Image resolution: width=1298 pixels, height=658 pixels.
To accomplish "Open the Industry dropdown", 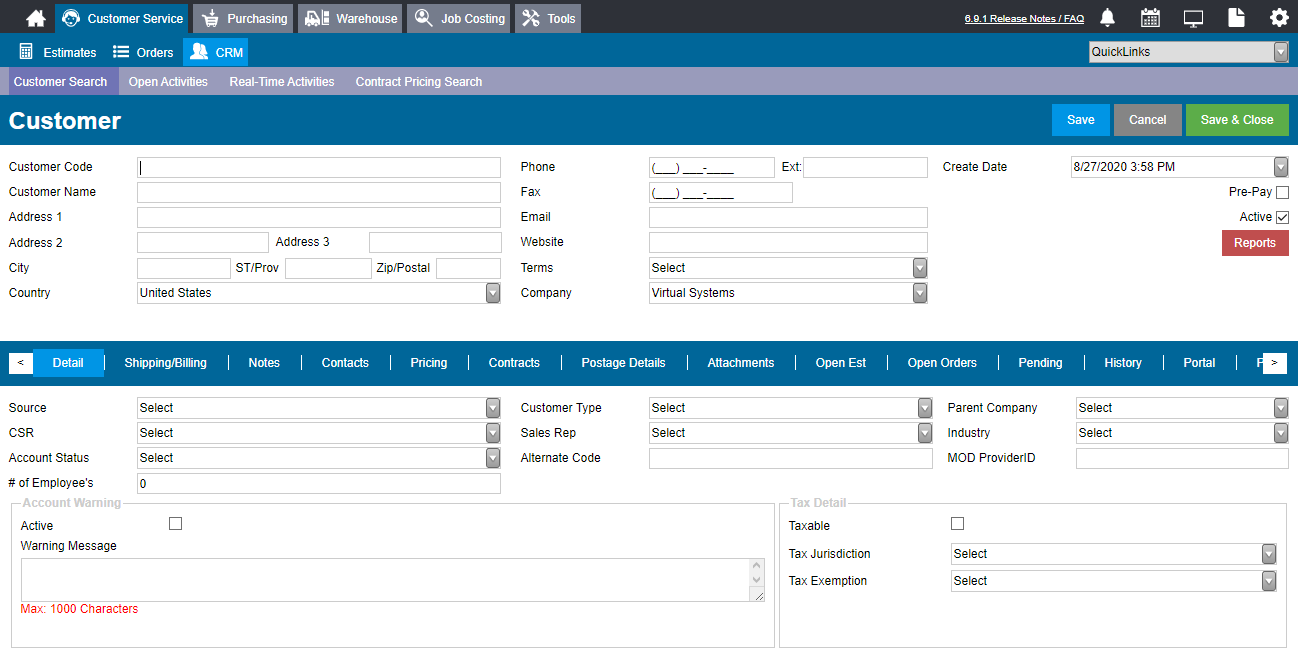I will click(1182, 433).
